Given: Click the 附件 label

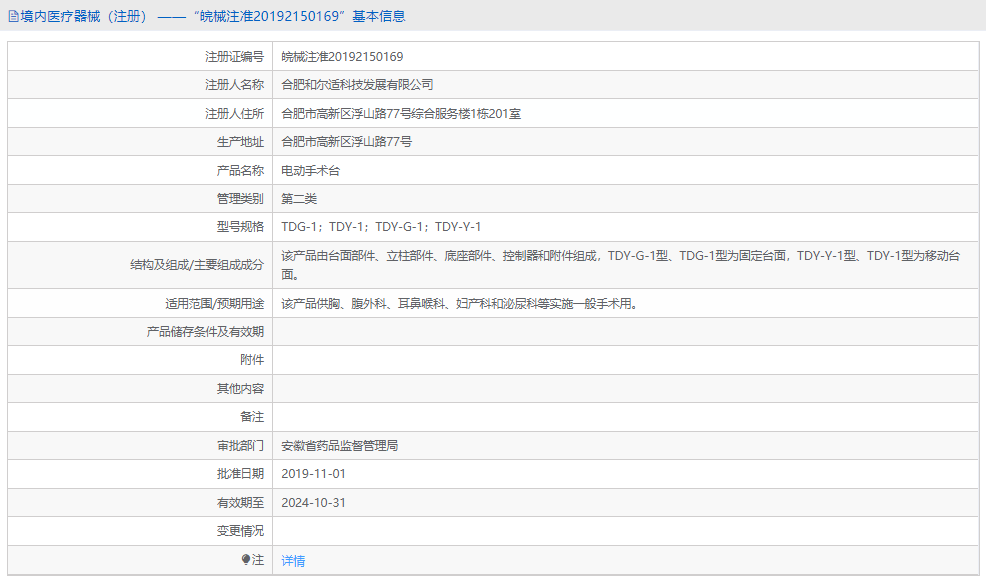Looking at the screenshot, I should [x=252, y=360].
